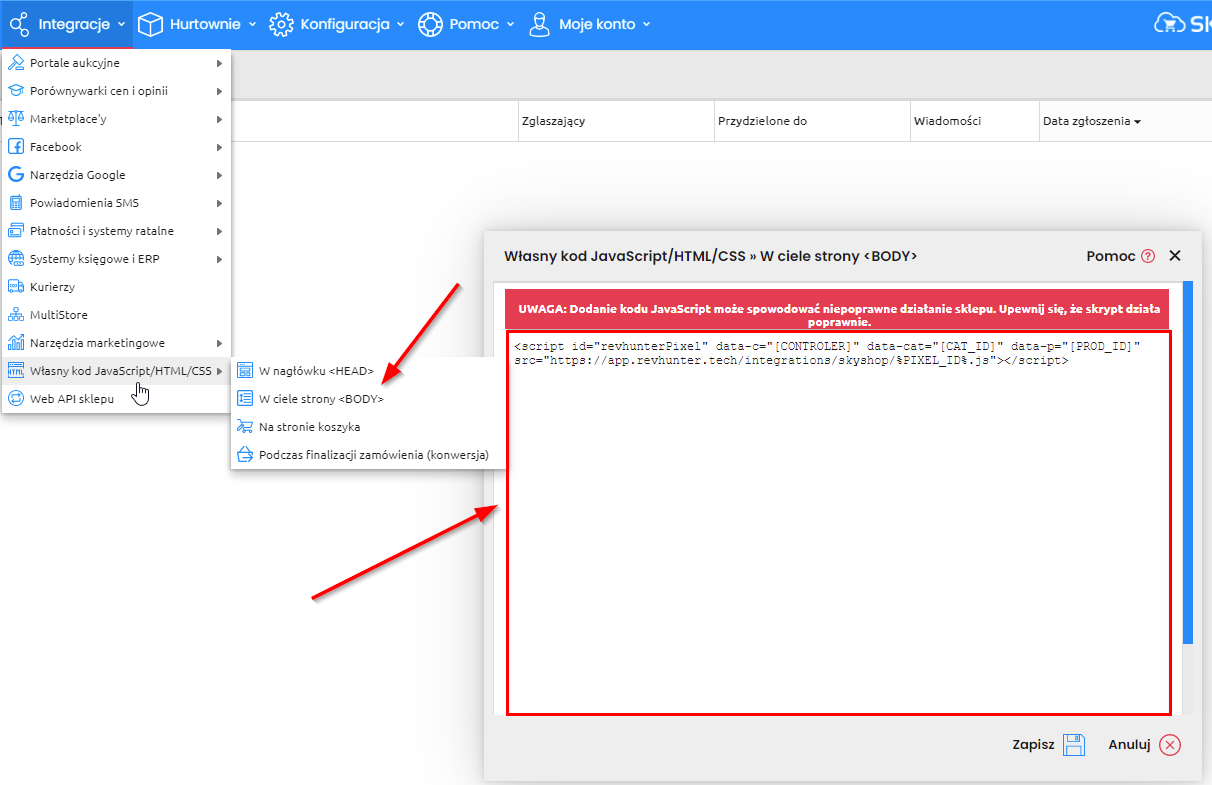The height and width of the screenshot is (785, 1212).
Task: Expand the Narzędzia Google submenu arrow
Action: point(219,175)
